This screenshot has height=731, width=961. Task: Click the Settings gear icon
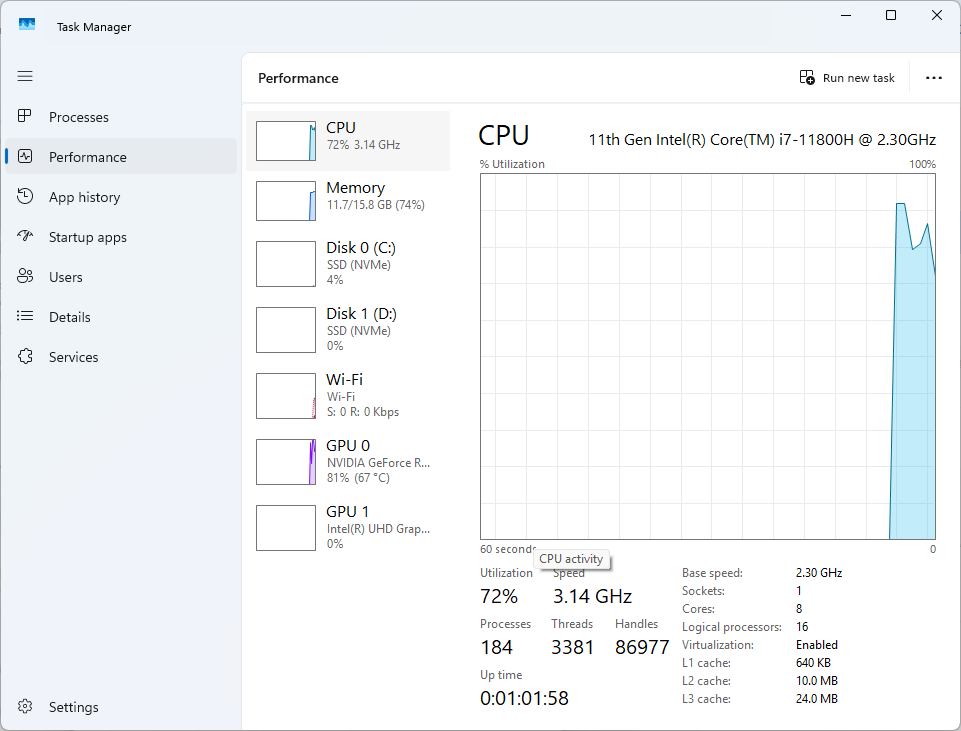point(25,706)
